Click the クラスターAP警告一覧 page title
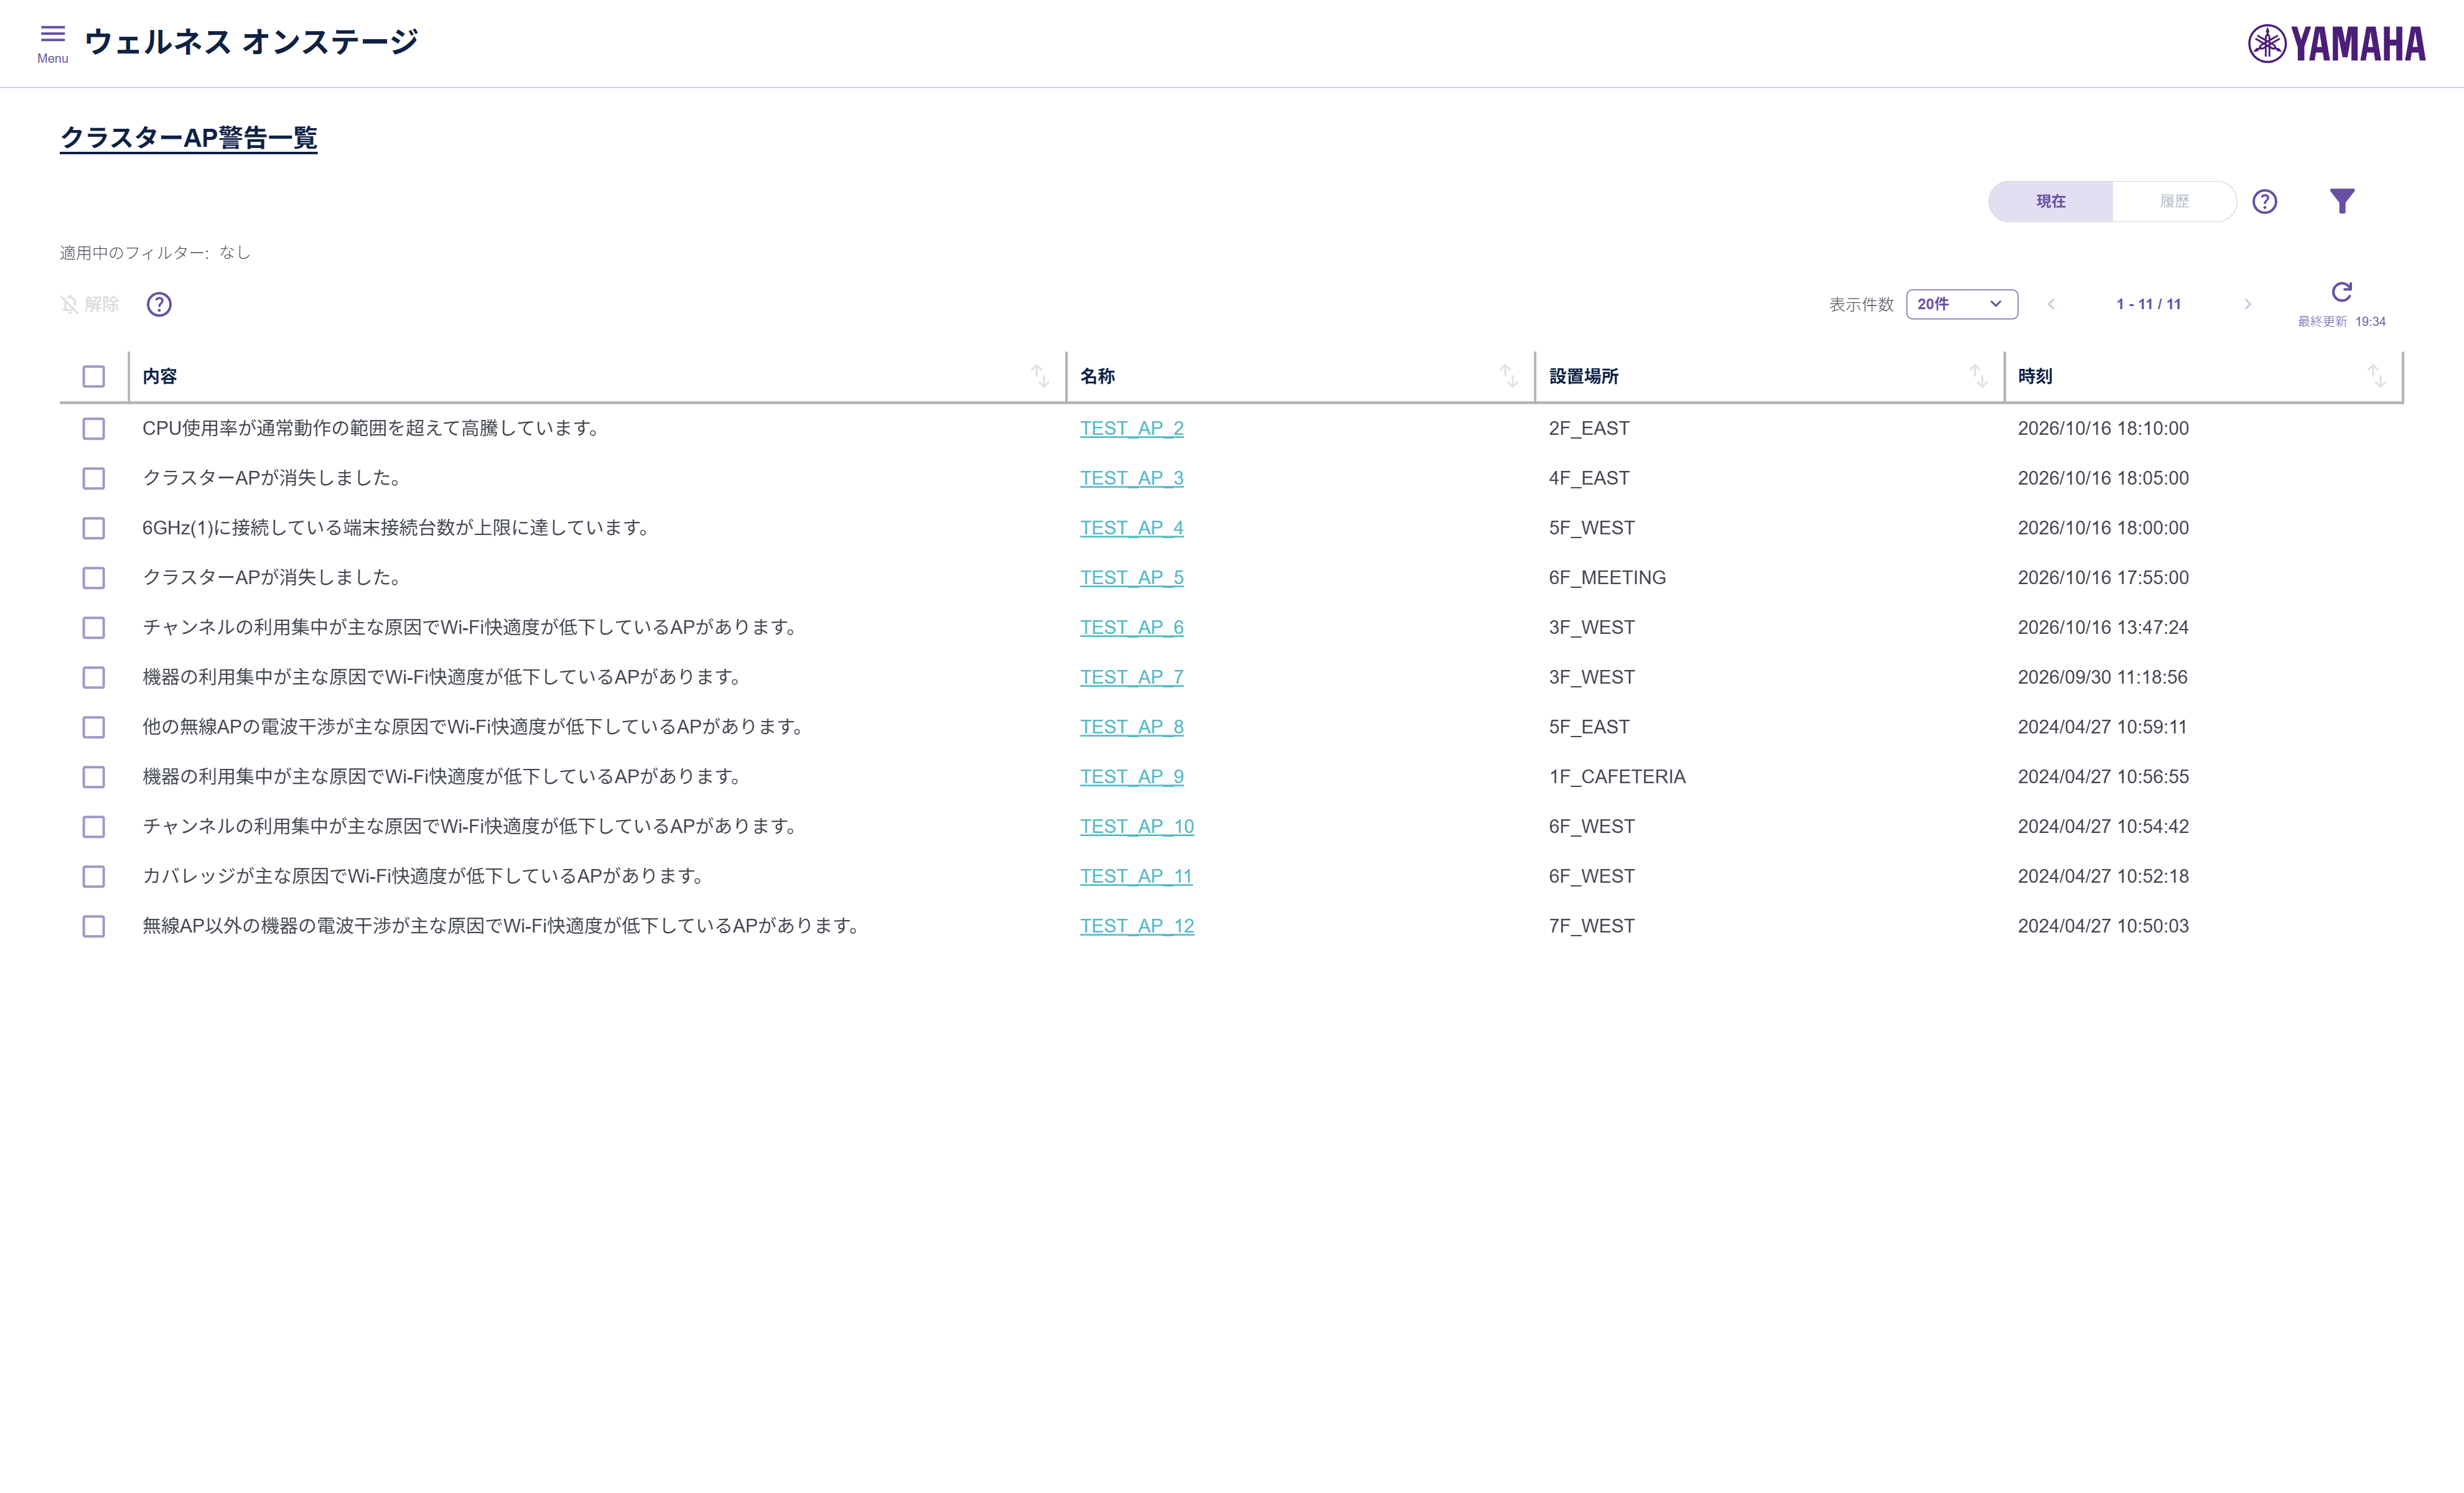The image size is (2464, 1493). [189, 137]
